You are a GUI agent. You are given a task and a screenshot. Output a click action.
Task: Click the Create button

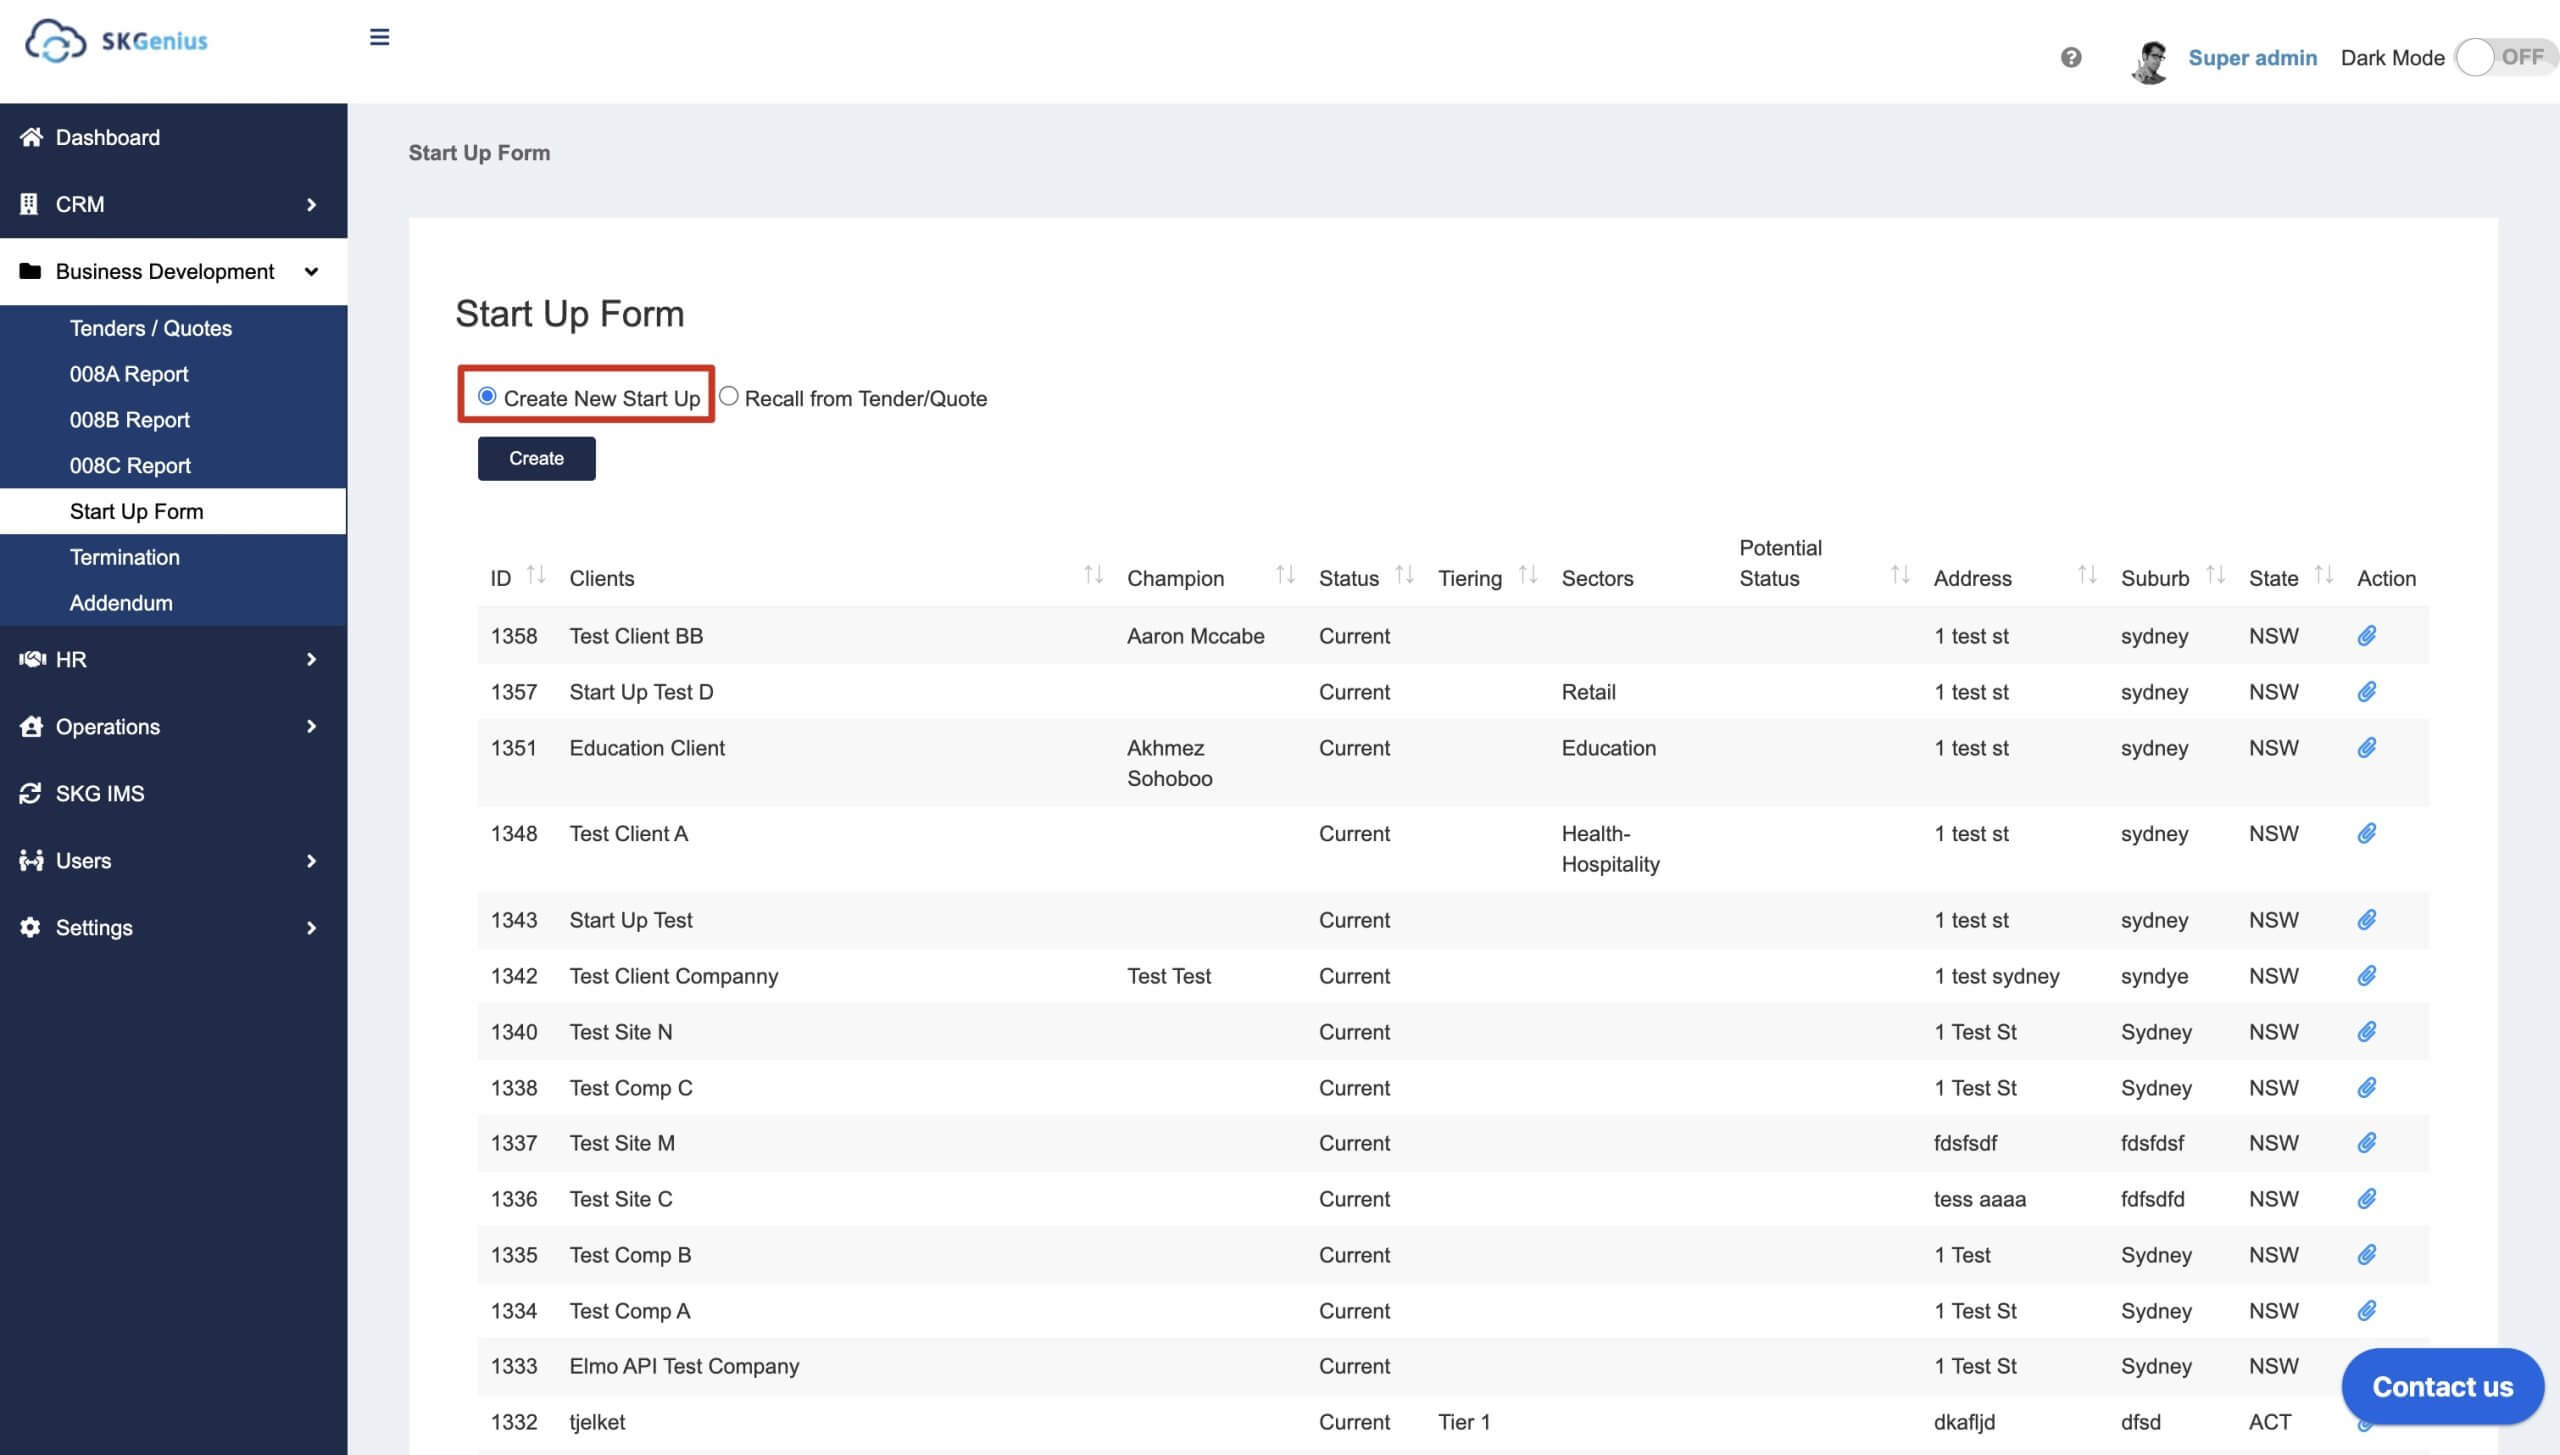click(x=536, y=457)
